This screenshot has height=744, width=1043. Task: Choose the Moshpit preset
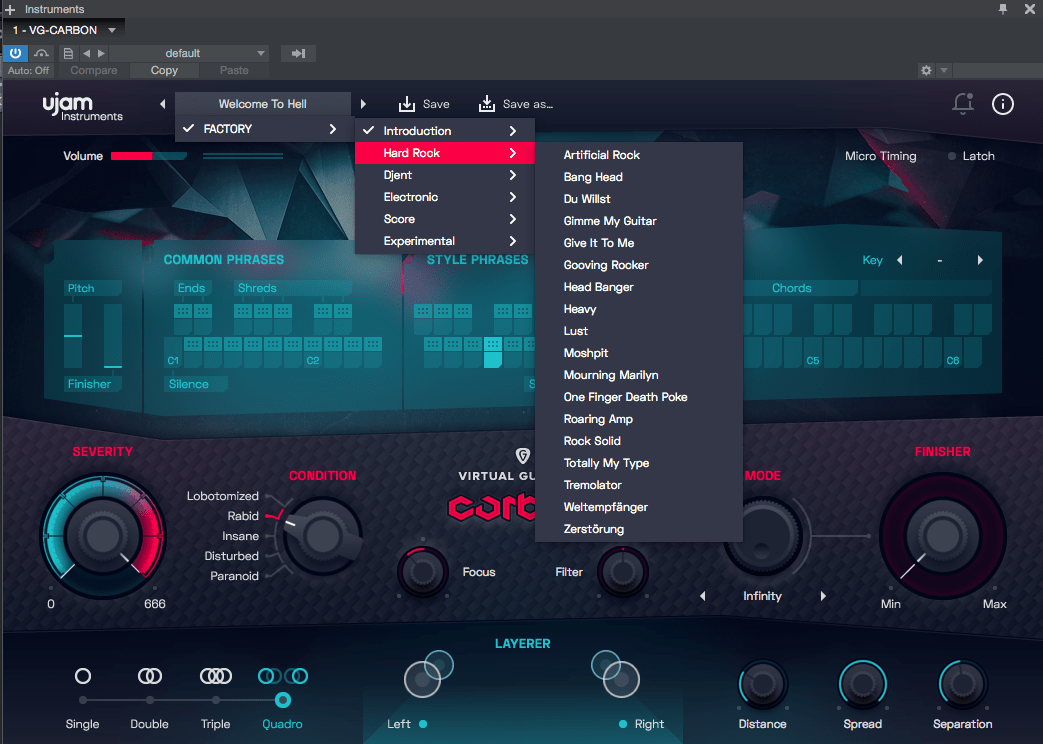pos(586,353)
